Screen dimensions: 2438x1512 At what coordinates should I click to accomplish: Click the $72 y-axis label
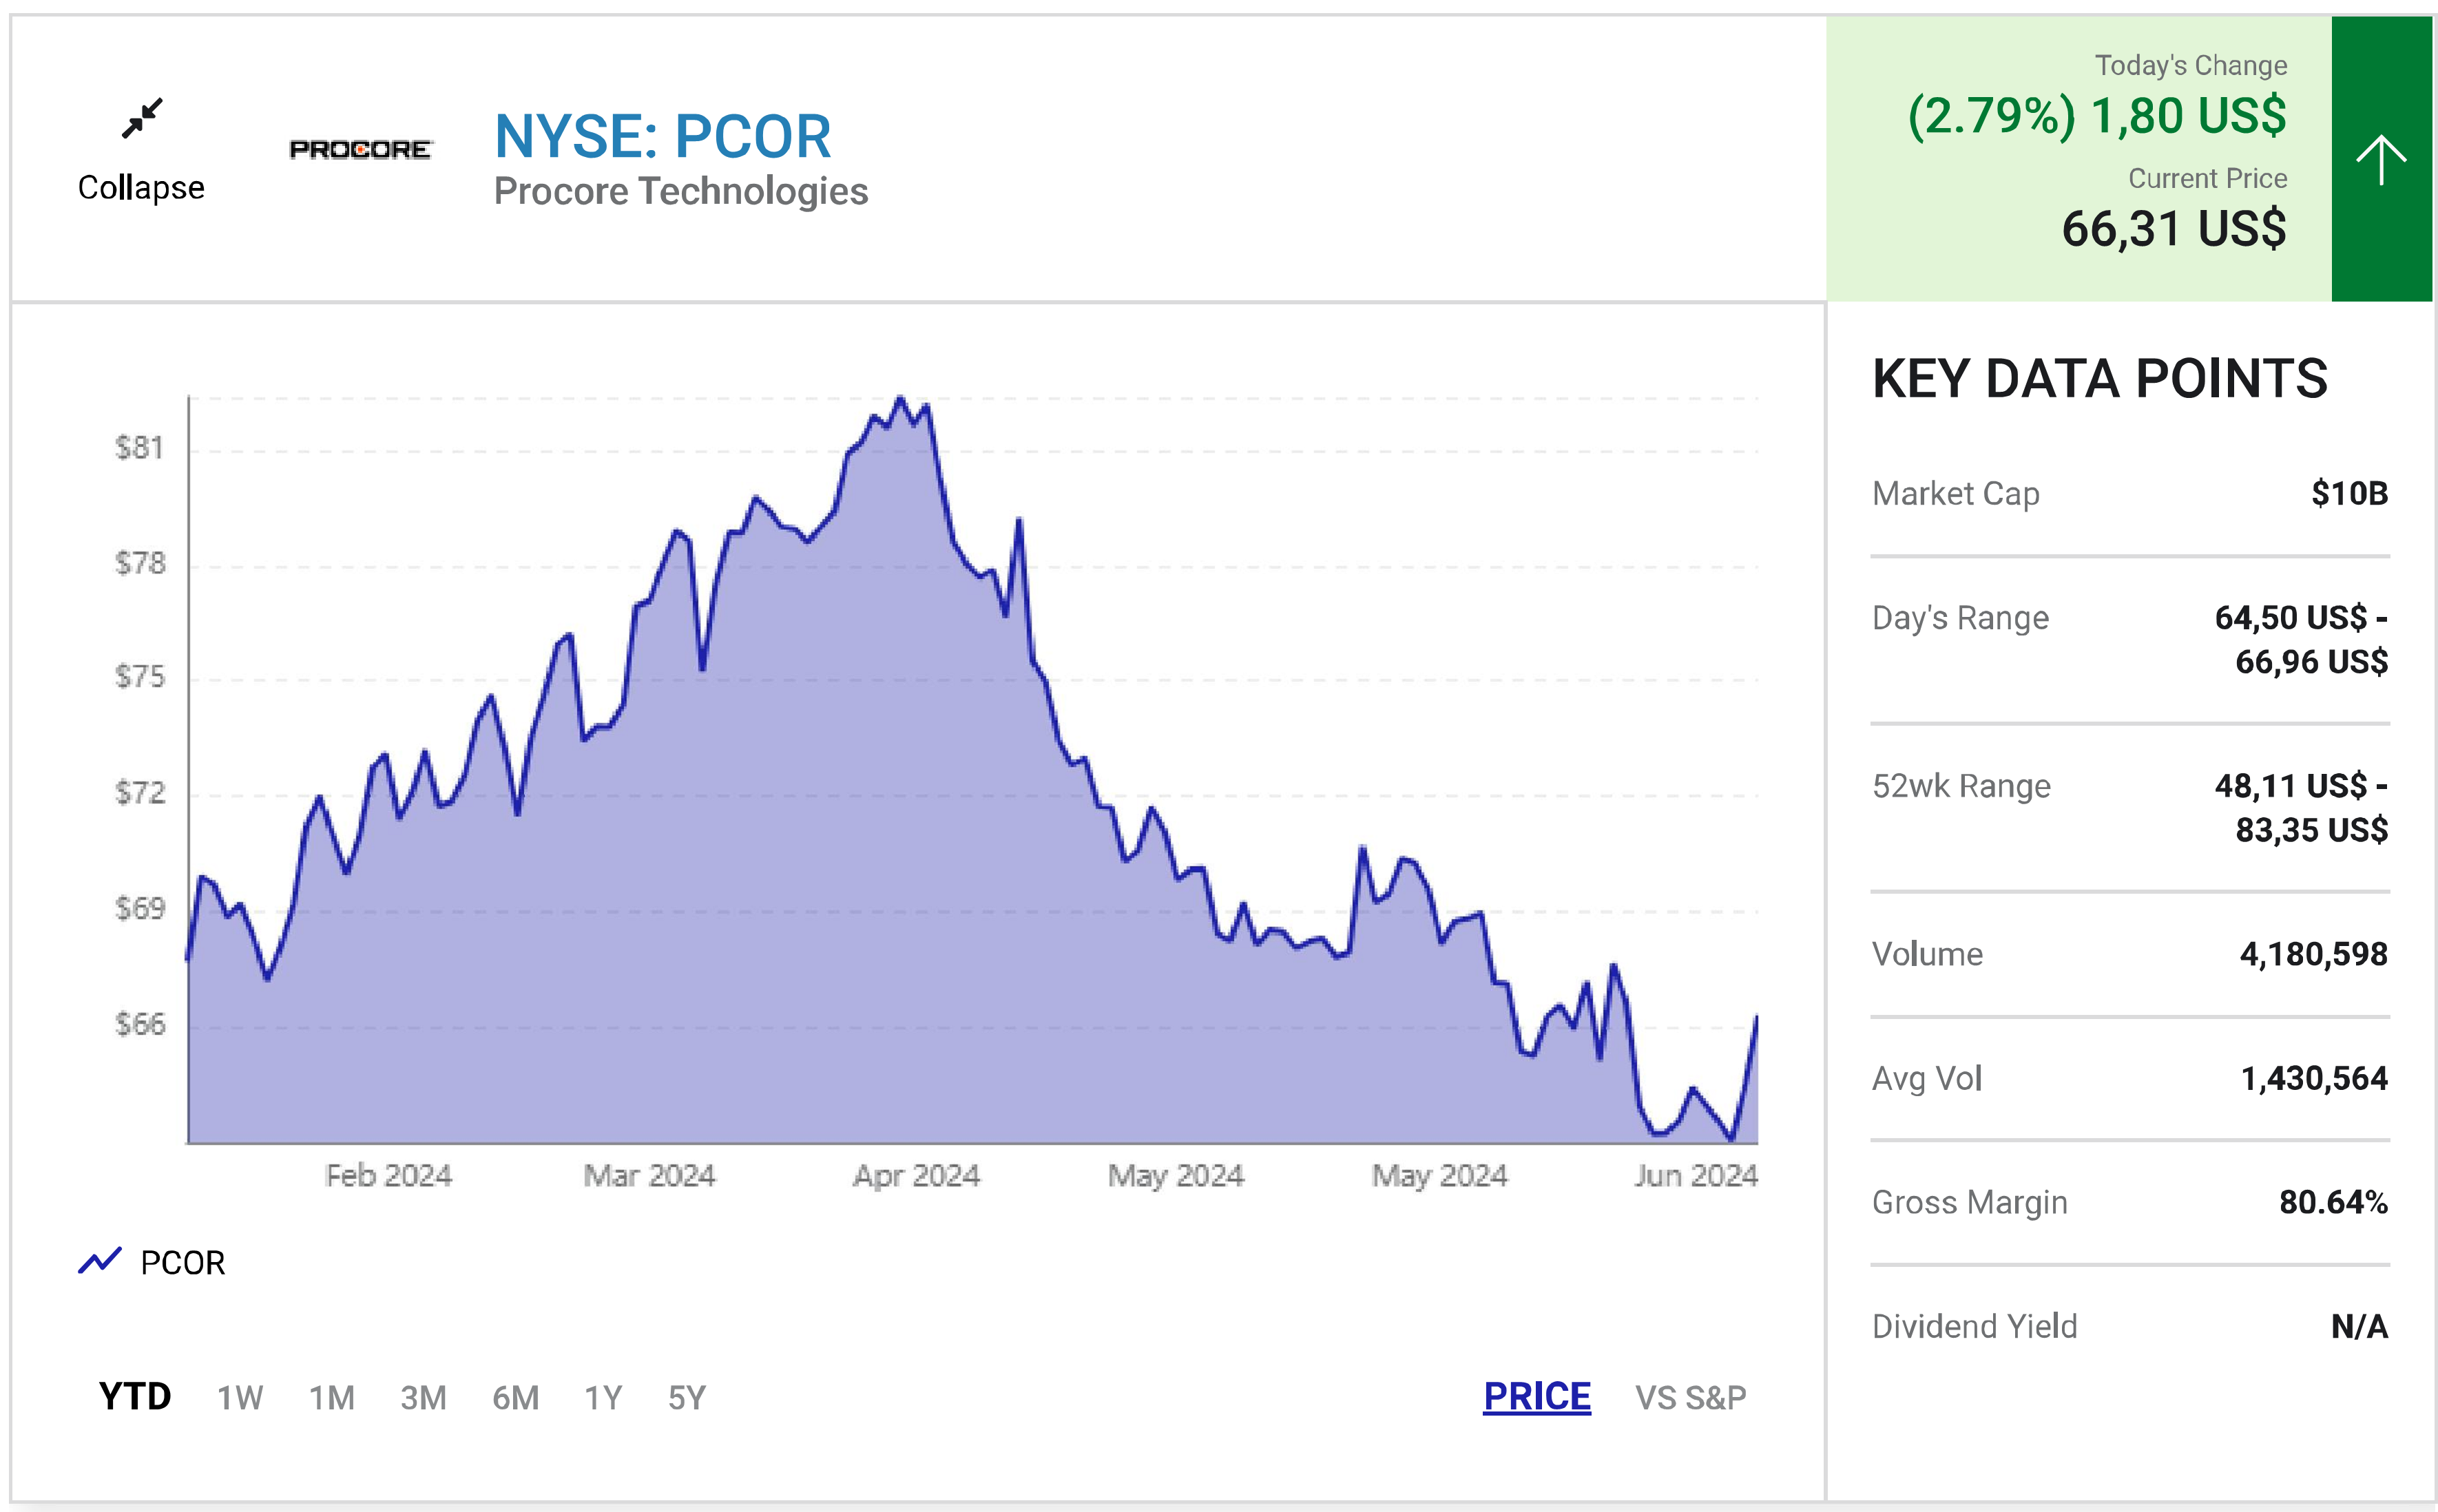[139, 793]
